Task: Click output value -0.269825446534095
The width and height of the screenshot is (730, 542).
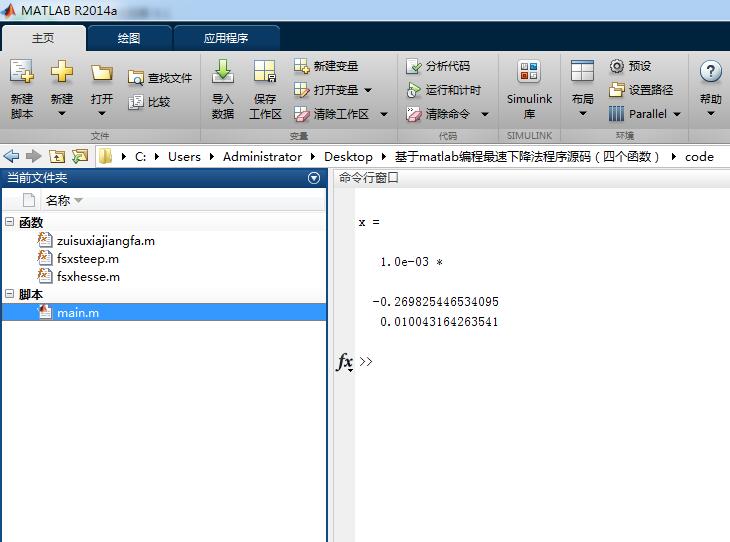Action: point(435,302)
